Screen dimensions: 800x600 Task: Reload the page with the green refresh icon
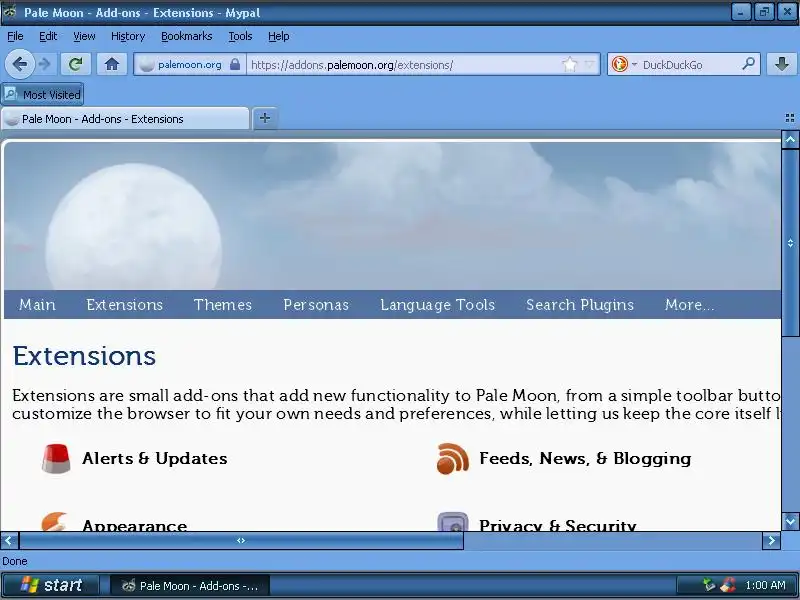click(x=76, y=64)
